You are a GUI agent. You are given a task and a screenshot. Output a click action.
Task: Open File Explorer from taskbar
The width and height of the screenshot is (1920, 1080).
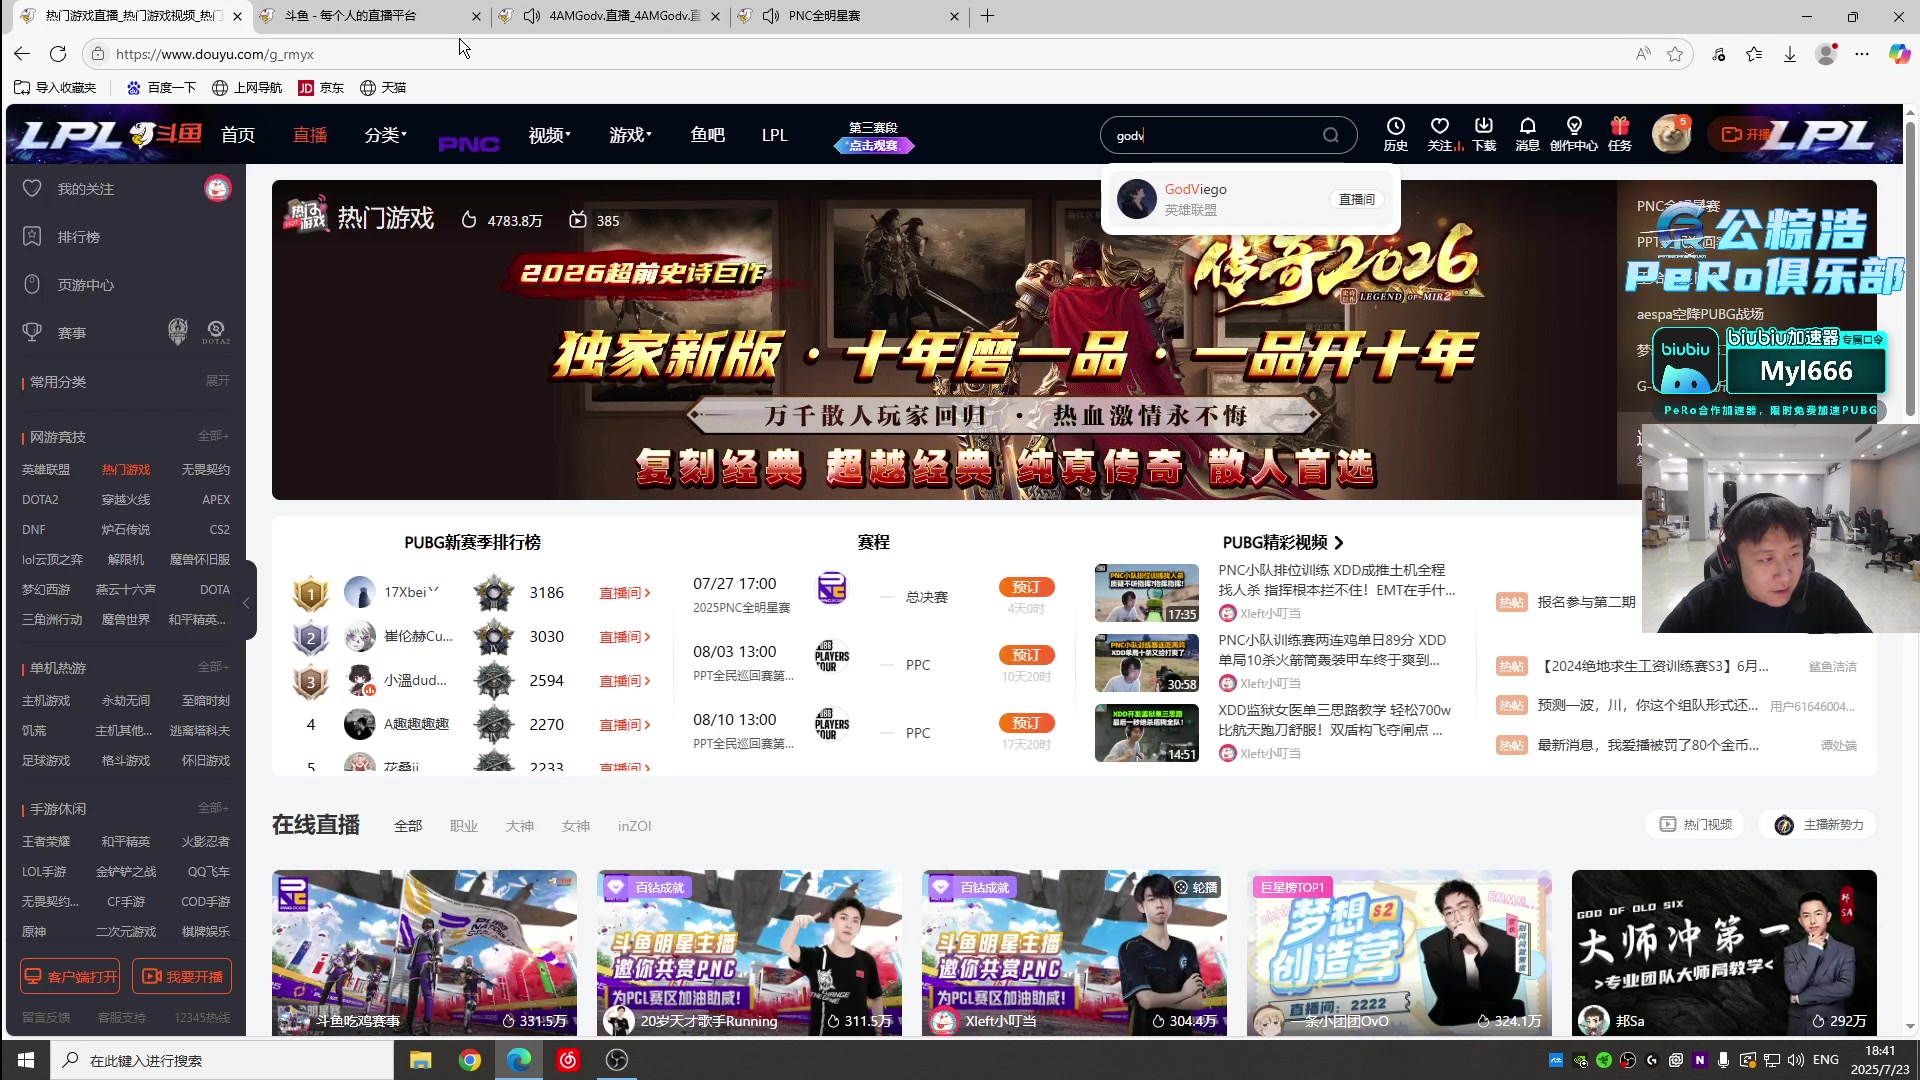click(421, 1060)
